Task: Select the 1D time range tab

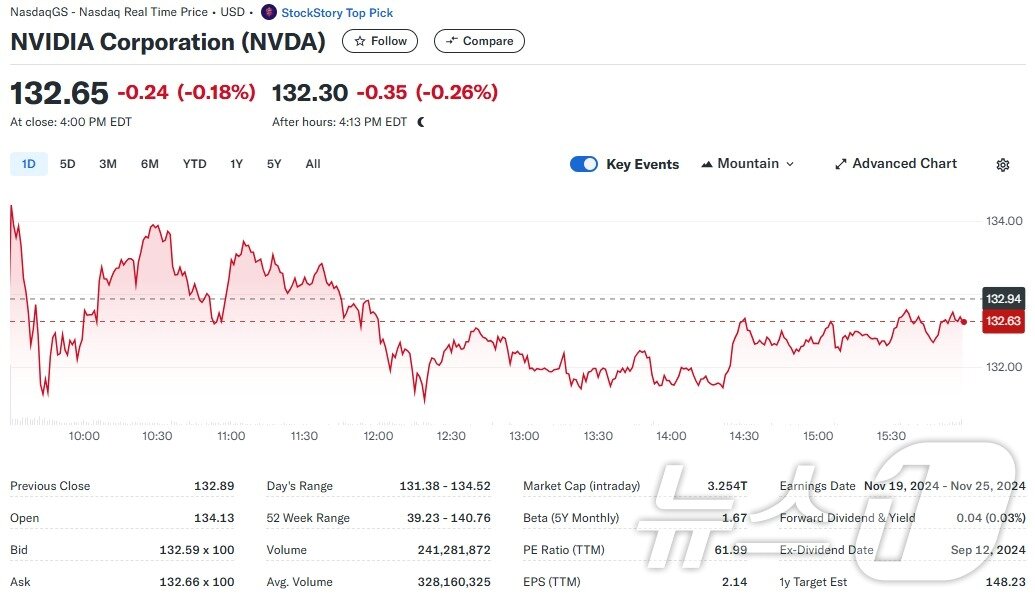Action: [x=29, y=164]
